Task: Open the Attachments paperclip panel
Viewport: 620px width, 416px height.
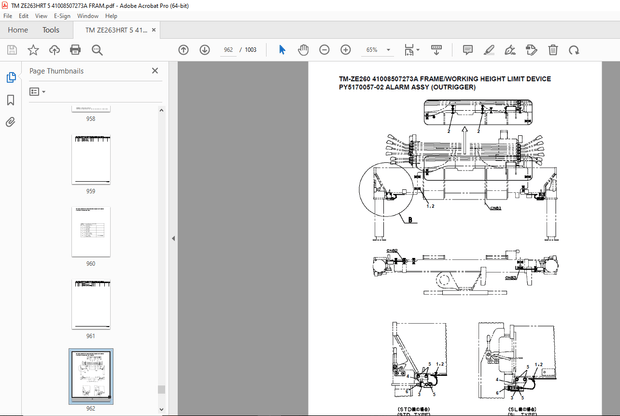Action: click(11, 122)
